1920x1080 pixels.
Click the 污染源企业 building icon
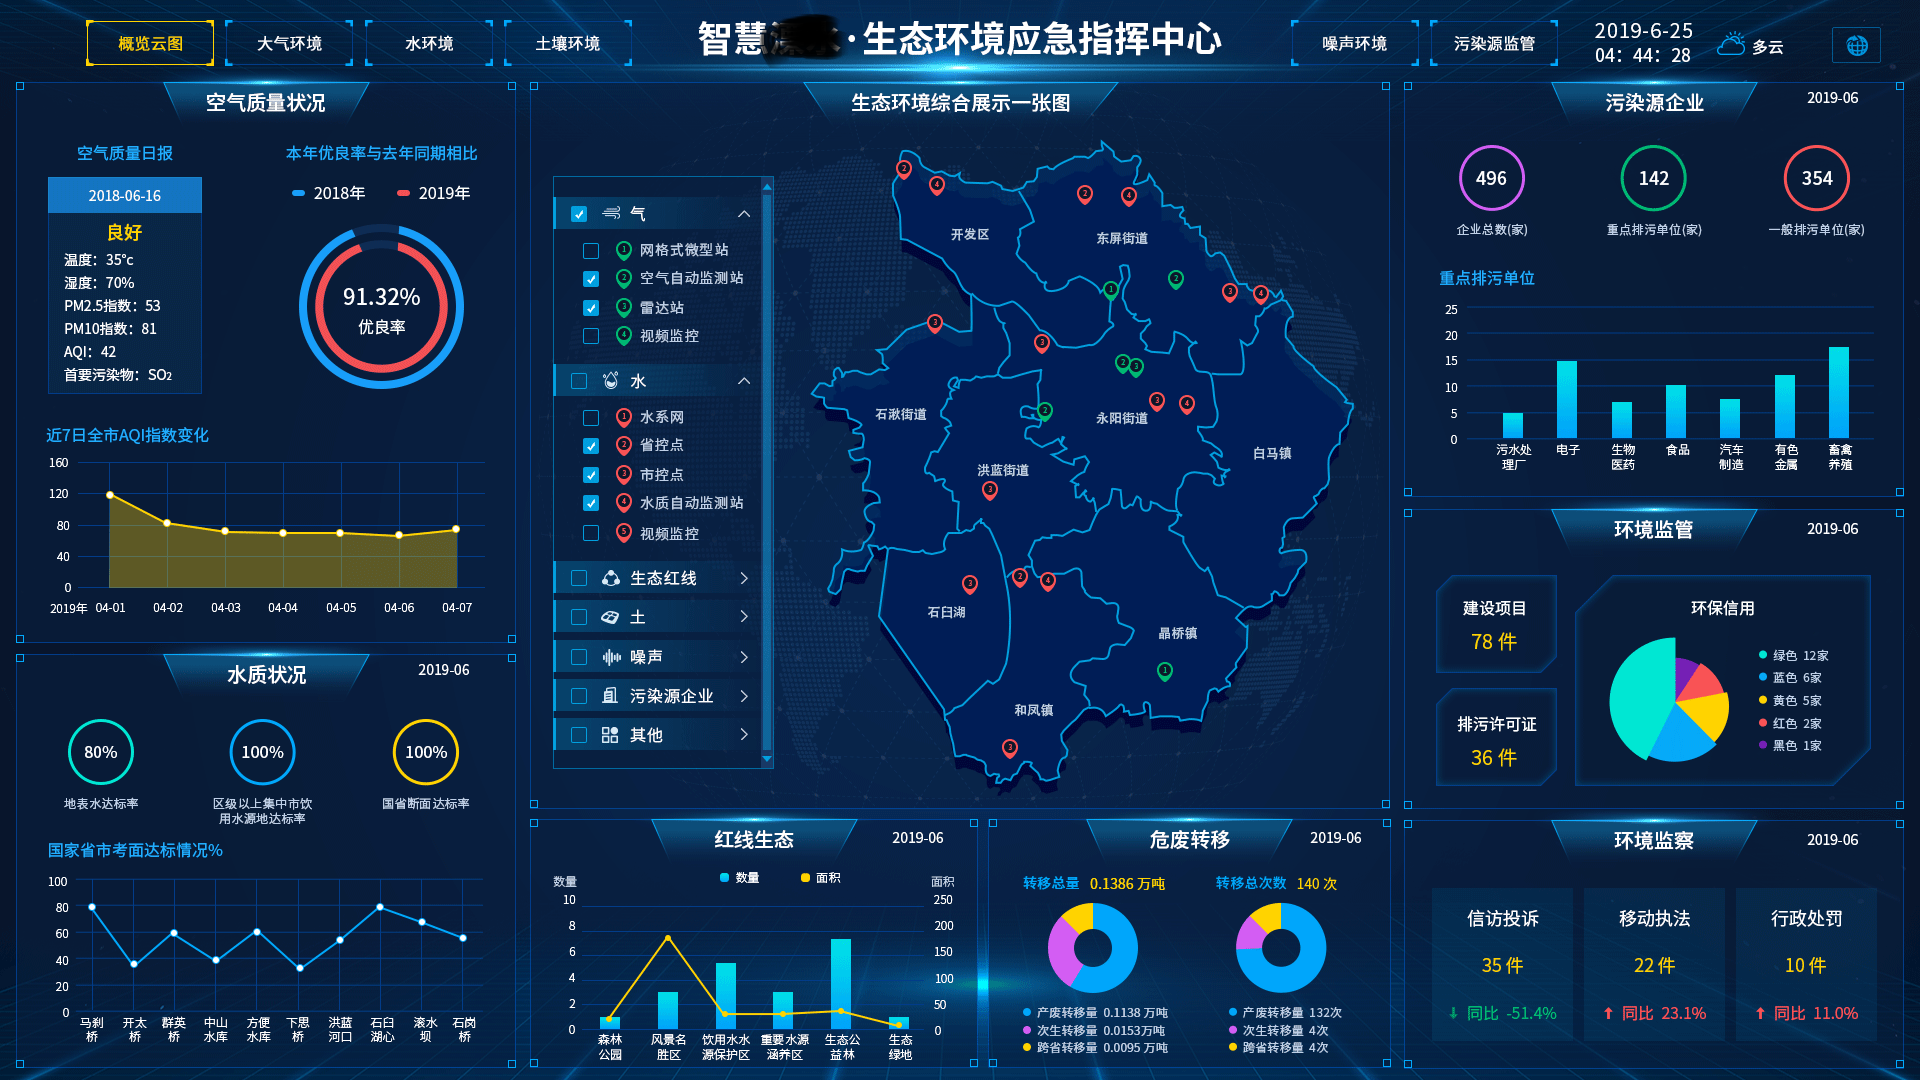pos(610,696)
